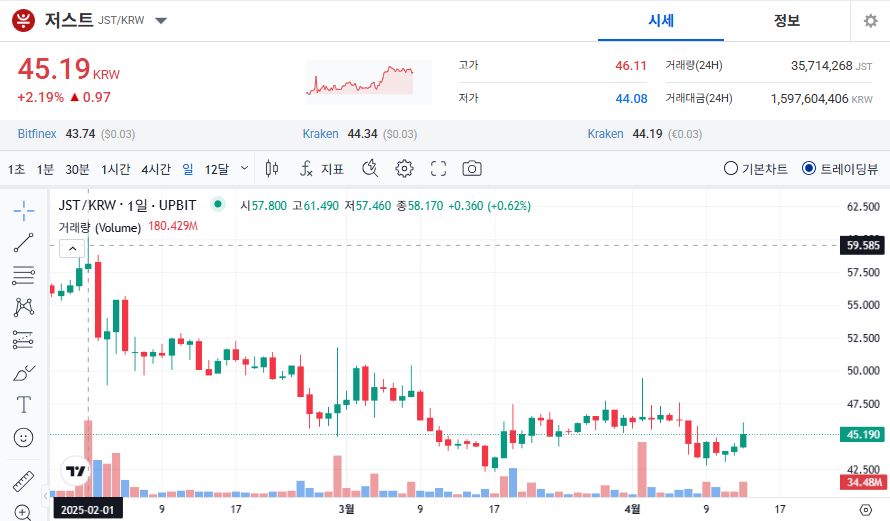Open the indicators (지표) menu

pyautogui.click(x=322, y=169)
